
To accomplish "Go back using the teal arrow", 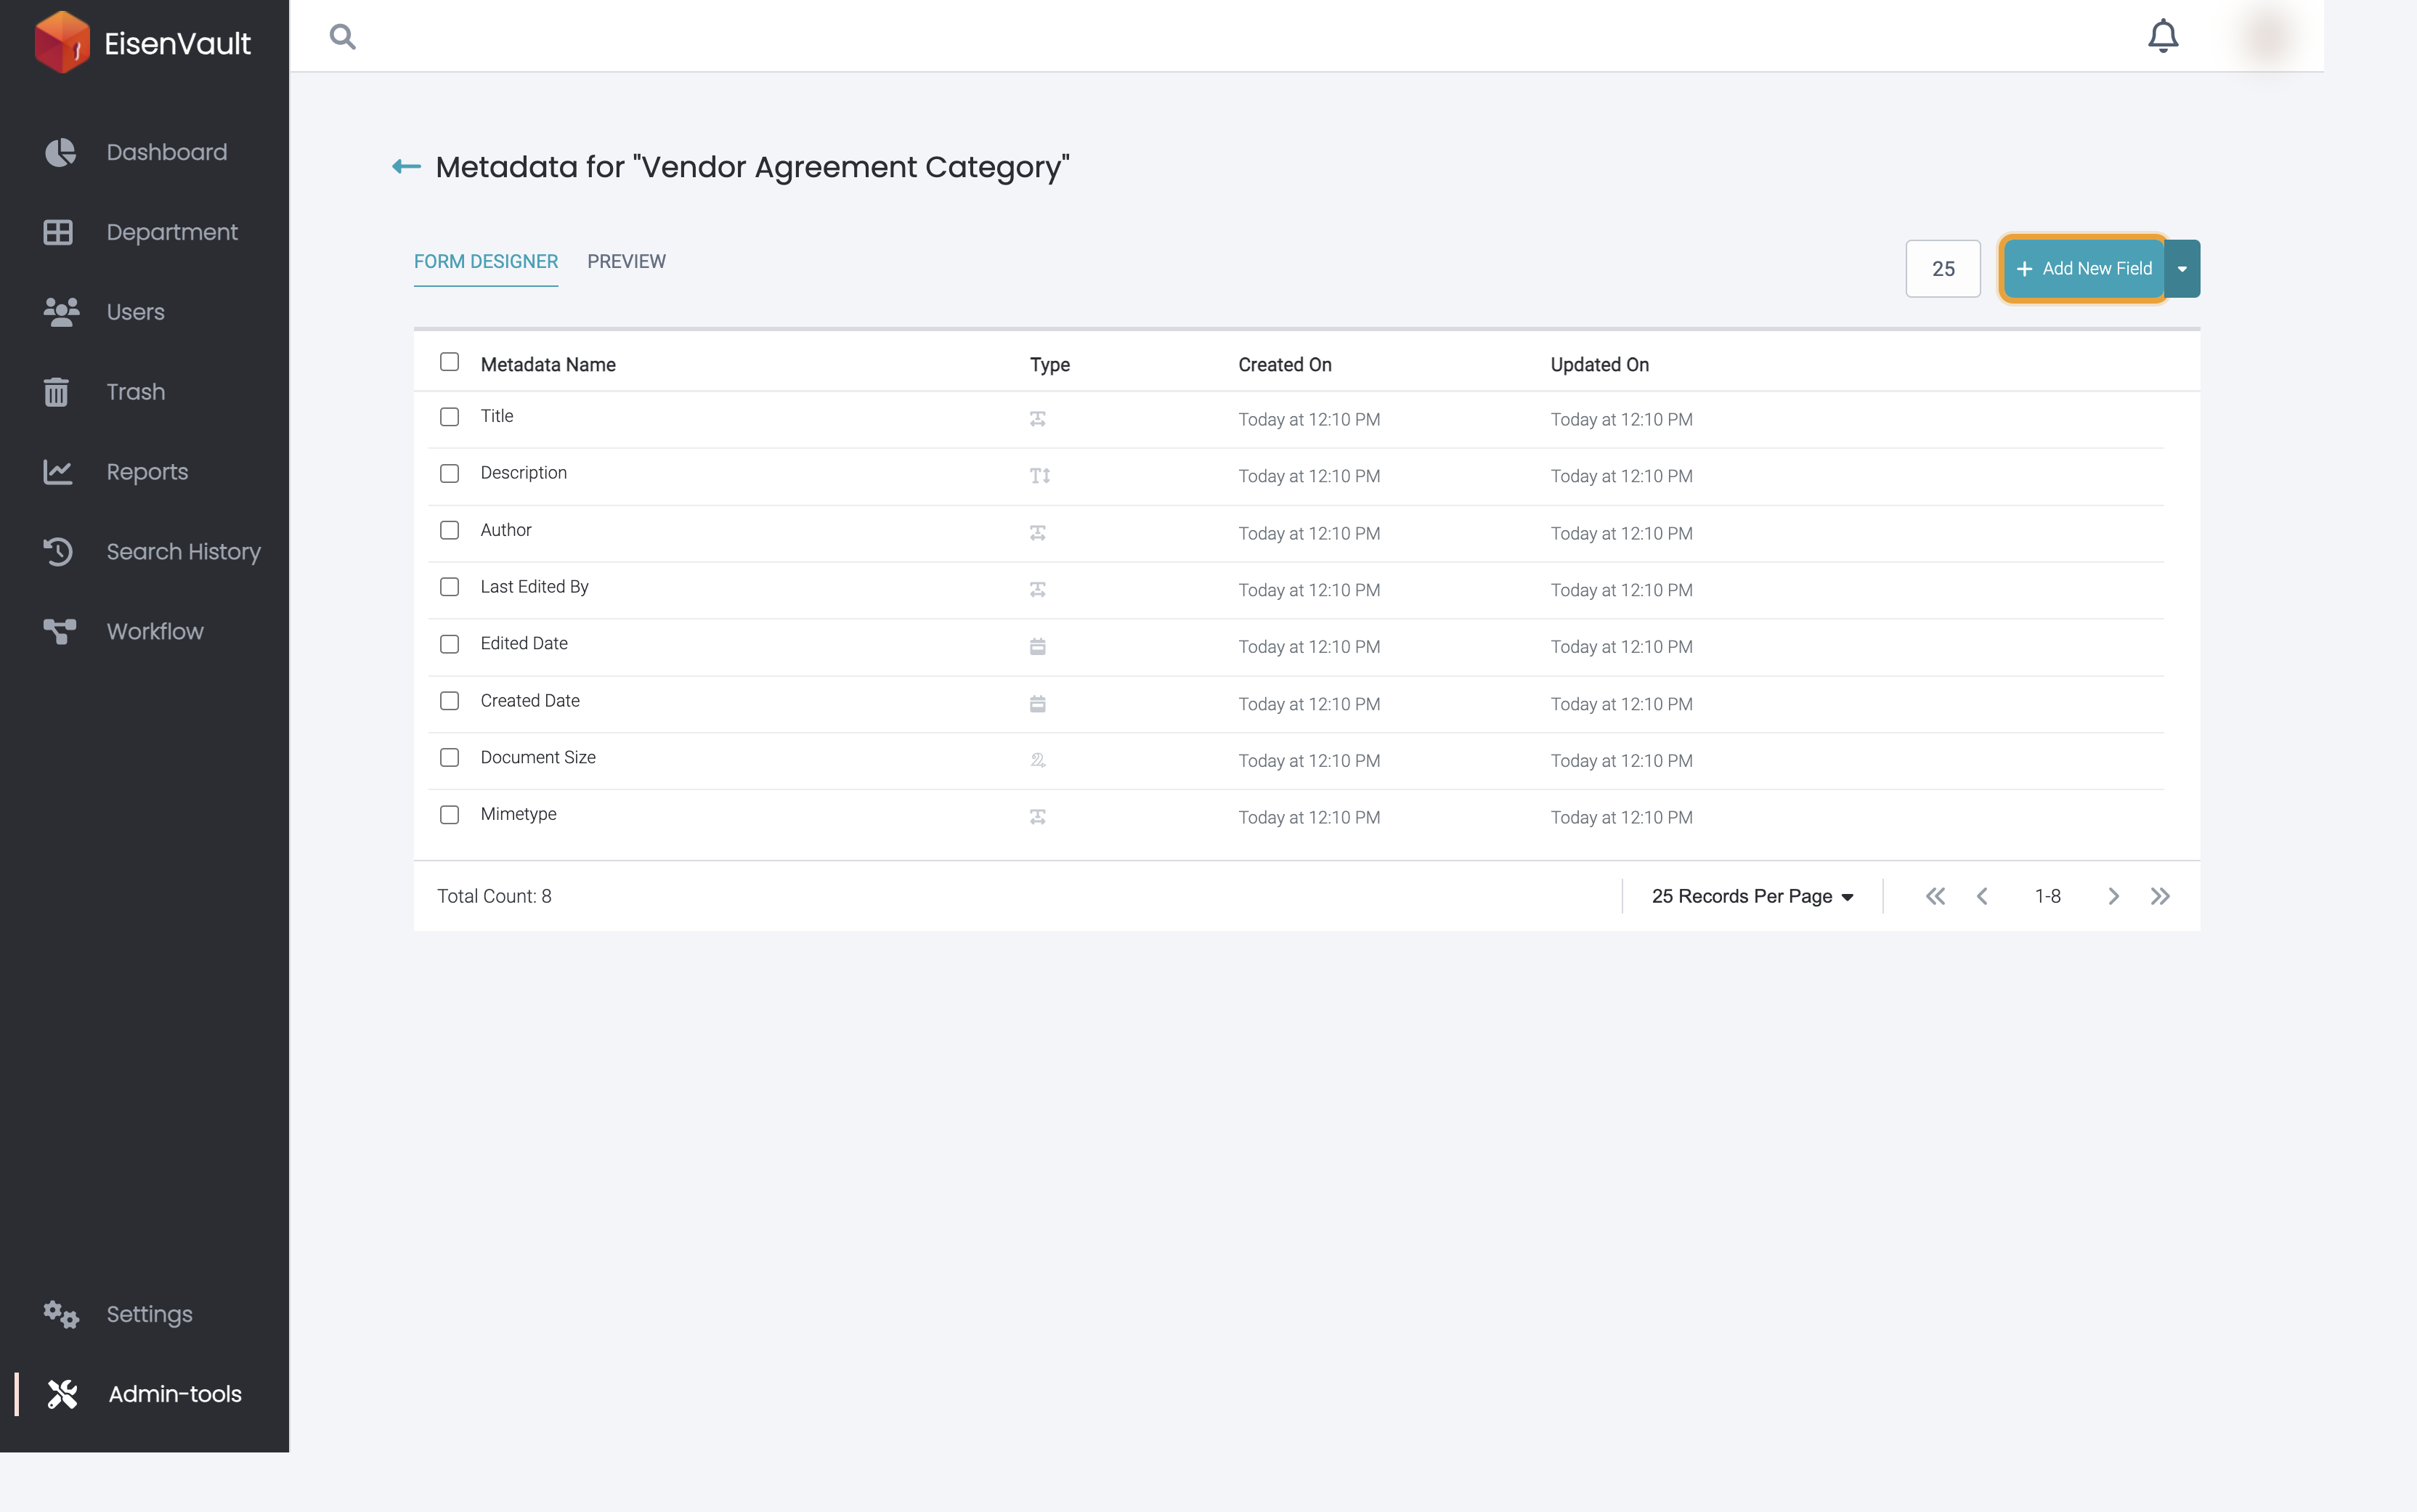I will 406,167.
